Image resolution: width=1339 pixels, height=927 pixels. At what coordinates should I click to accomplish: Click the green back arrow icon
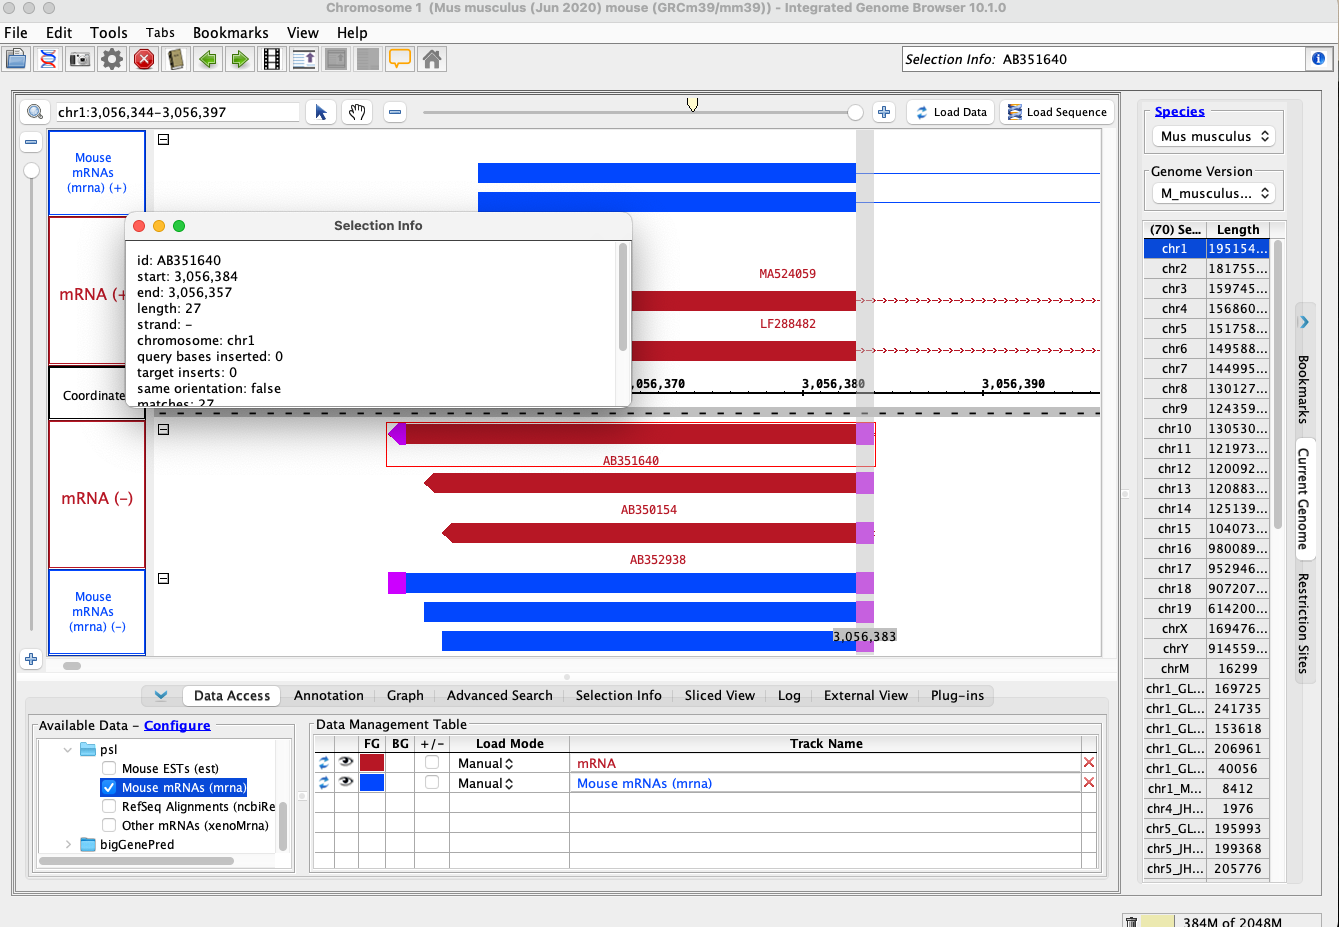click(208, 59)
